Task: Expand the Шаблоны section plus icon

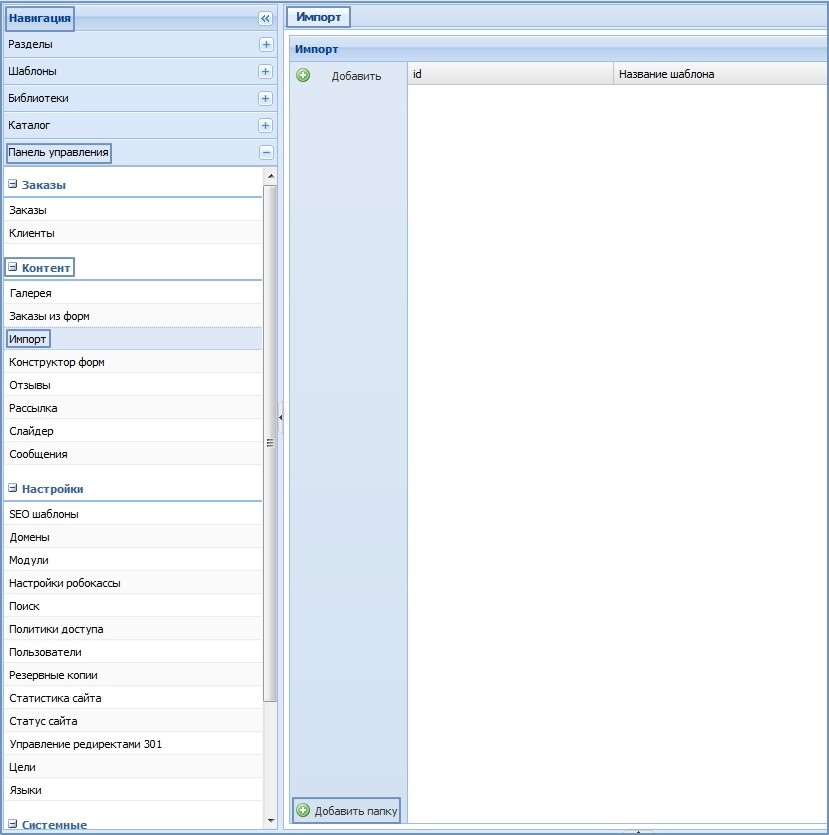Action: click(265, 72)
